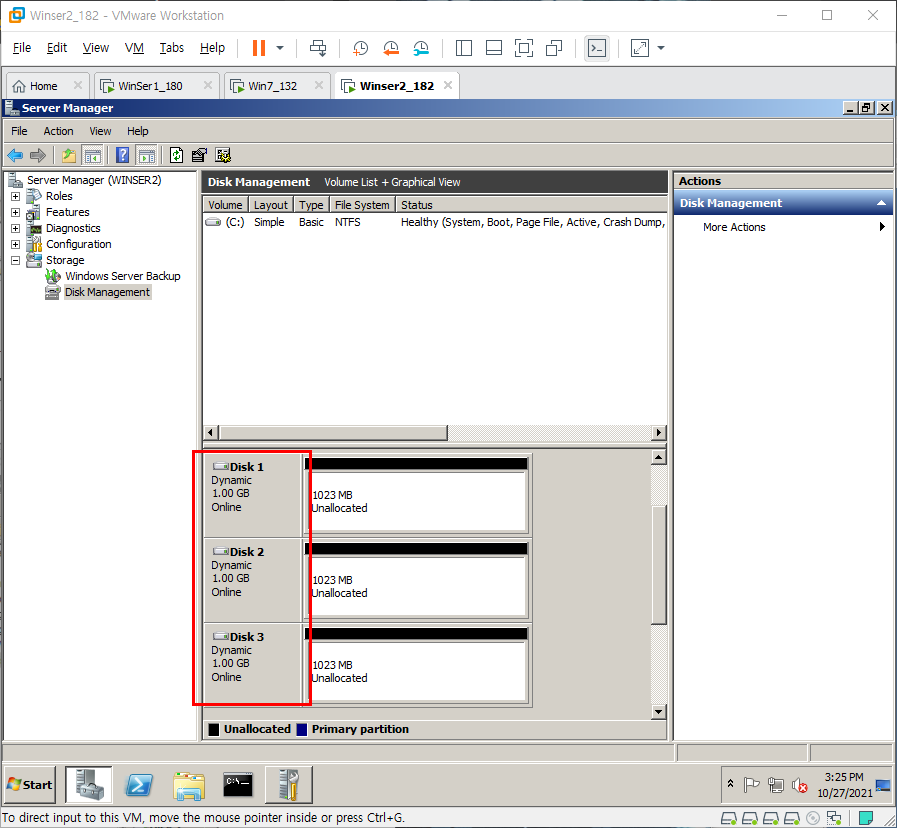
Task: Open Windows Explorer from the taskbar
Action: point(189,785)
